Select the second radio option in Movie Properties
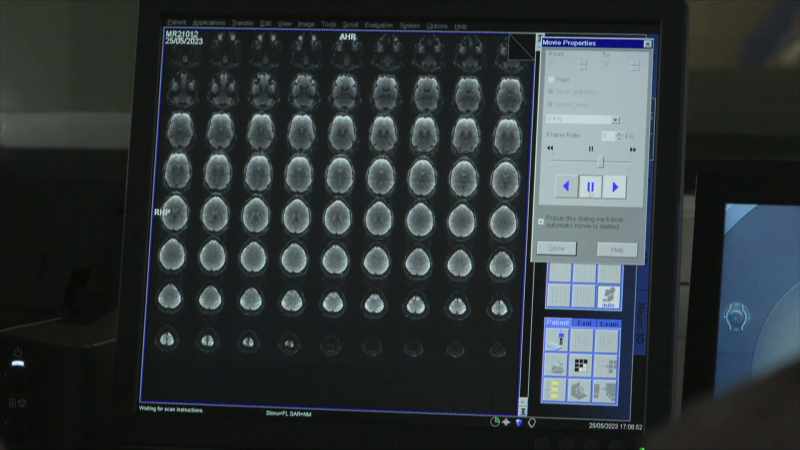The width and height of the screenshot is (800, 450). [551, 92]
